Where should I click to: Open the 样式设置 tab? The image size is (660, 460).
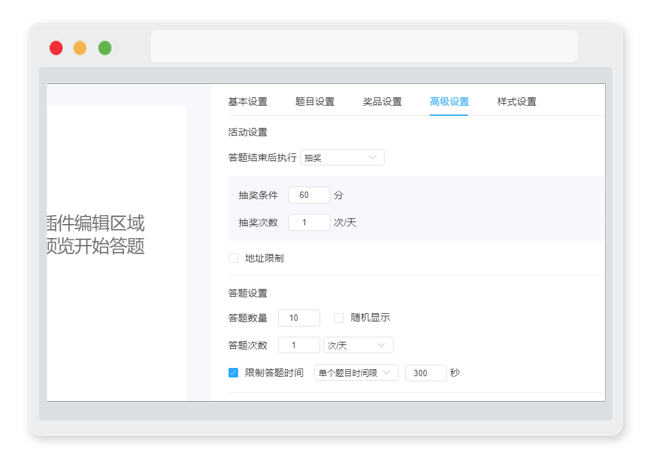[516, 101]
